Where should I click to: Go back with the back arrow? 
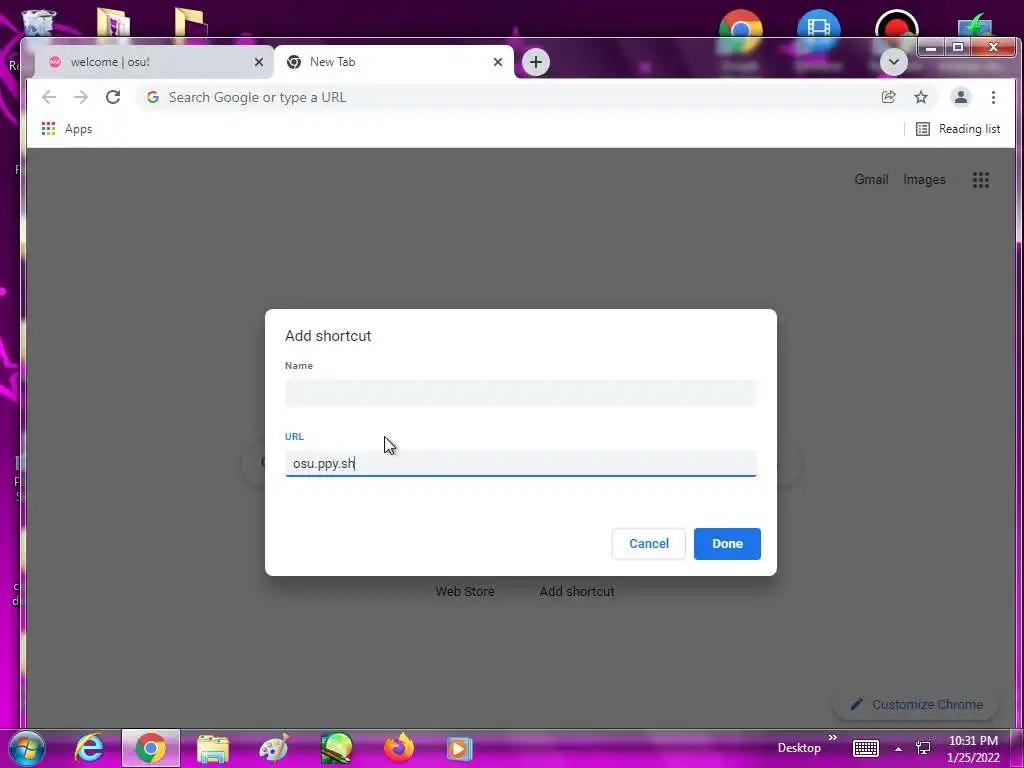click(x=49, y=97)
